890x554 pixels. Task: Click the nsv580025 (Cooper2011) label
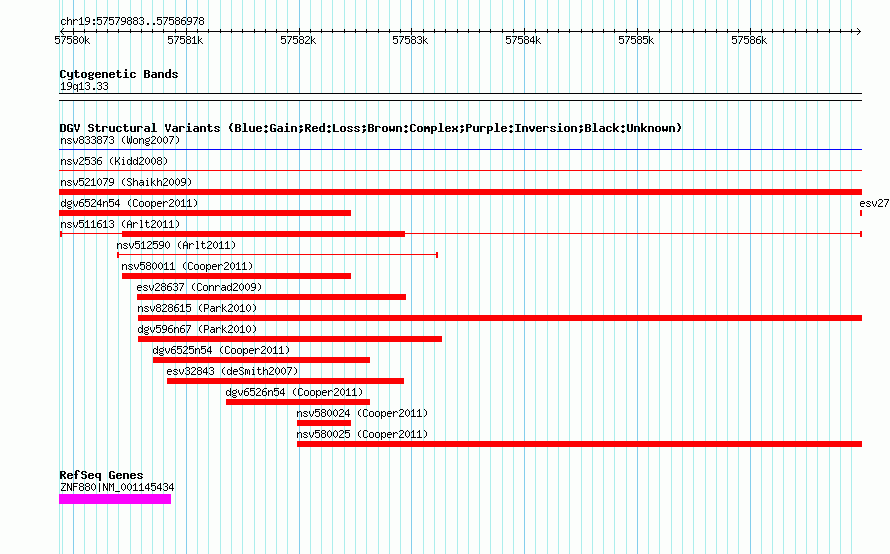(x=362, y=434)
